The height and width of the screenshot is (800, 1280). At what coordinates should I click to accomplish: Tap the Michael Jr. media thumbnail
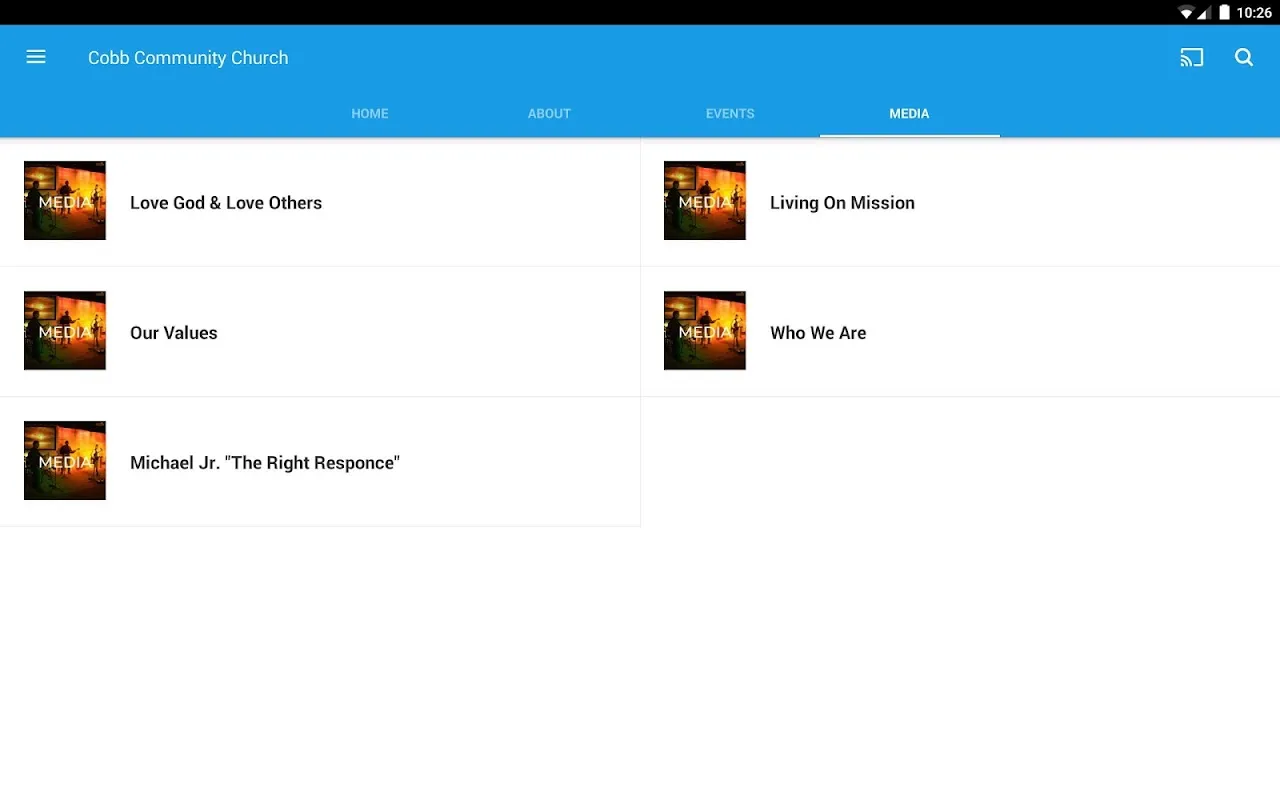coord(65,461)
